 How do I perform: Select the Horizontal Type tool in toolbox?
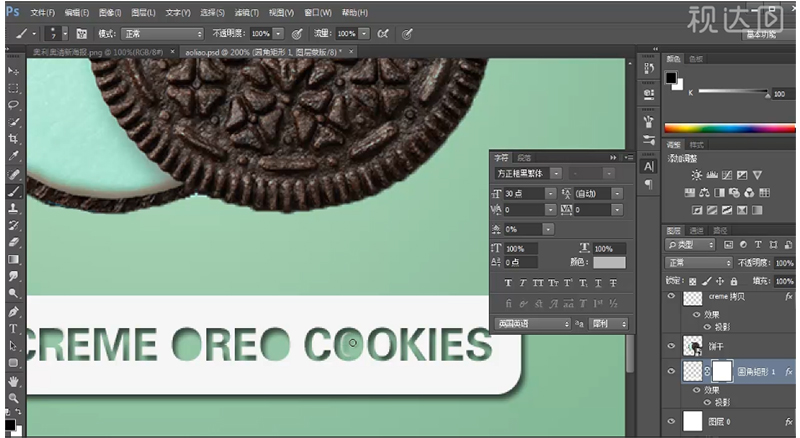click(x=14, y=329)
